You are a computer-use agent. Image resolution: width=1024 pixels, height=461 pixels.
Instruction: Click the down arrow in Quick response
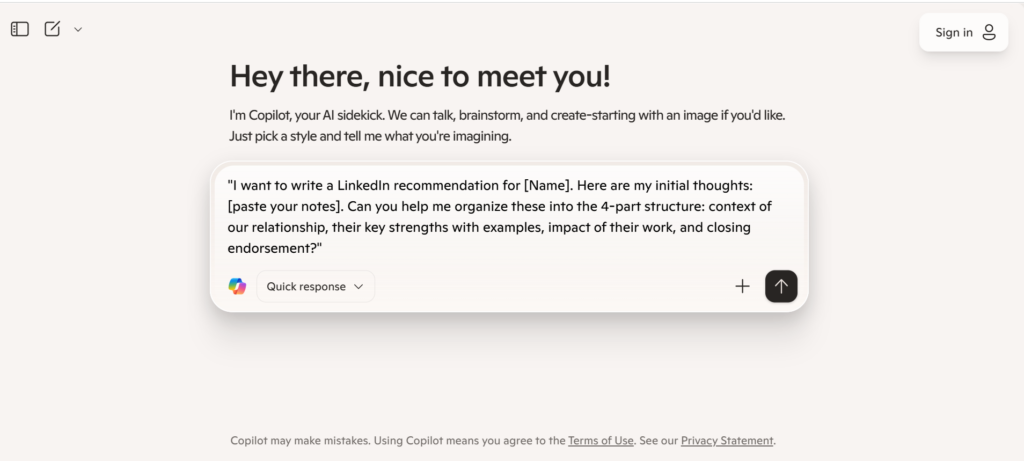pyautogui.click(x=358, y=287)
